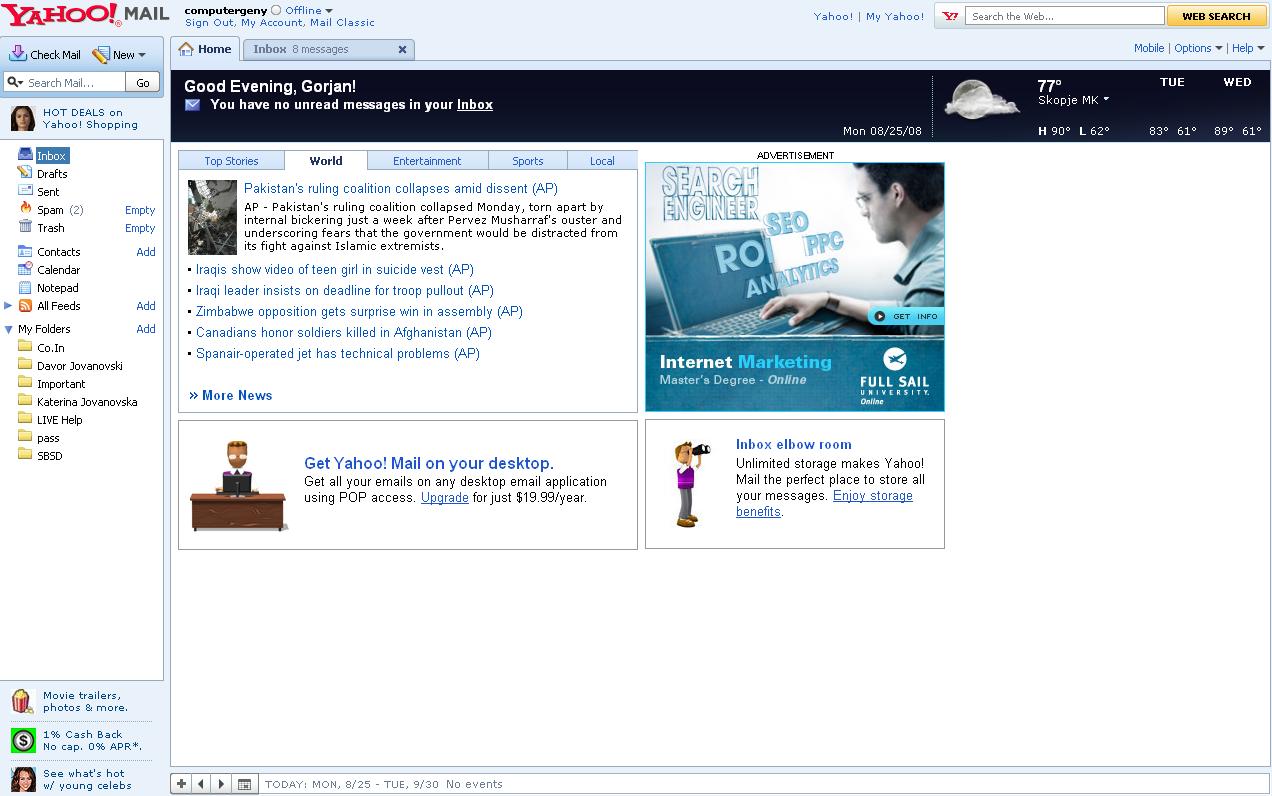Viewport: 1272px width, 796px height.
Task: Add a new contact
Action: tap(146, 252)
